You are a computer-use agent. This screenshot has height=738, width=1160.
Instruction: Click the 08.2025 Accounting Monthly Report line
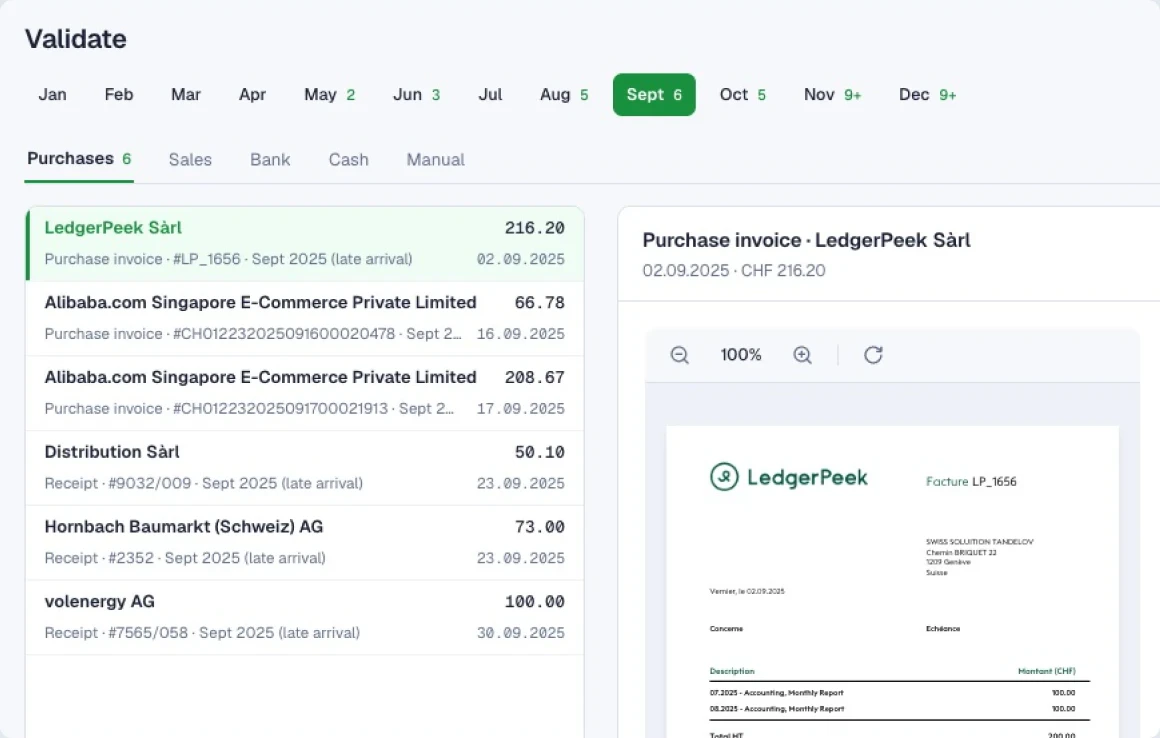pyautogui.click(x=892, y=708)
